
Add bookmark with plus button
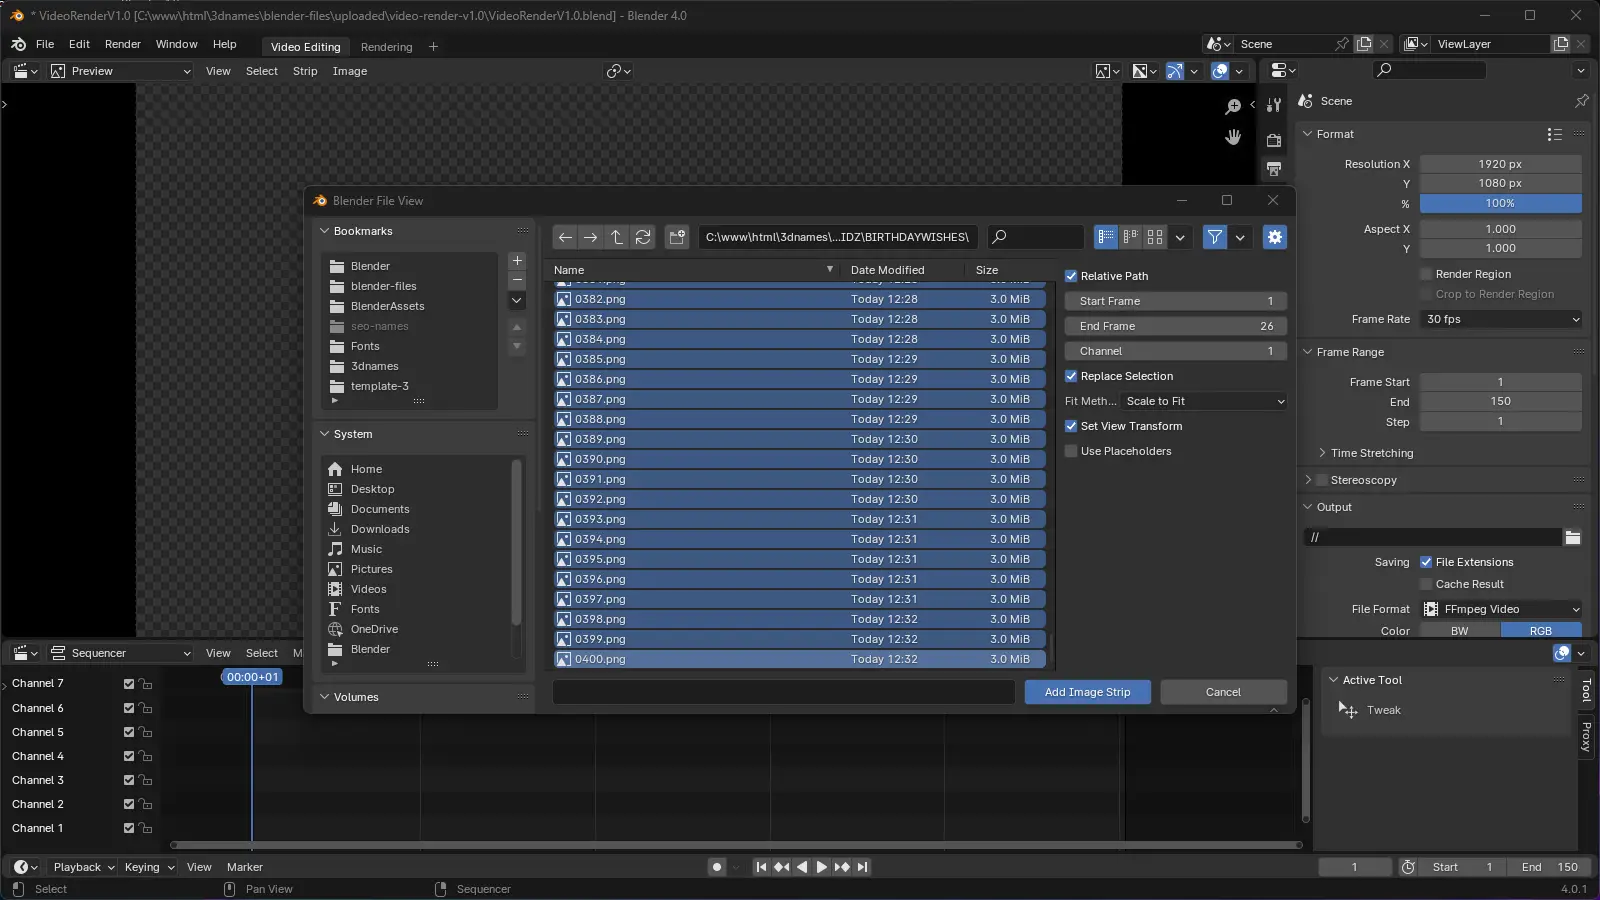(x=517, y=261)
